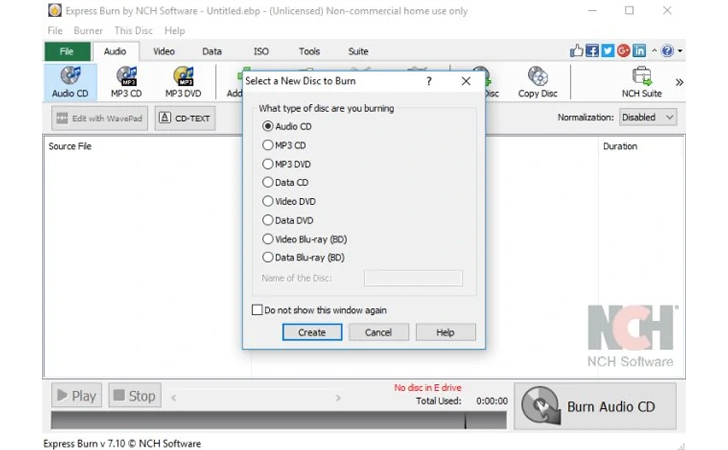Click the Edit with WavePad button

99,118
